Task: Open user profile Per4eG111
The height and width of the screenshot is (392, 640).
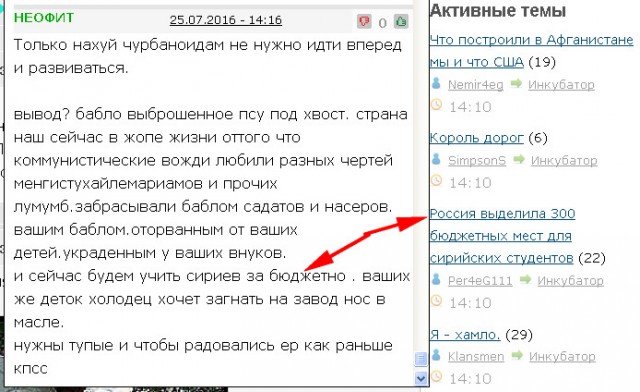Action: 480,281
